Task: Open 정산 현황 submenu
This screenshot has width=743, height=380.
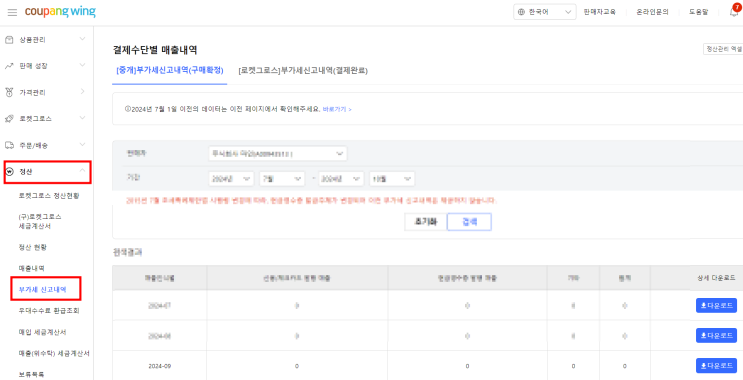Action: point(33,247)
